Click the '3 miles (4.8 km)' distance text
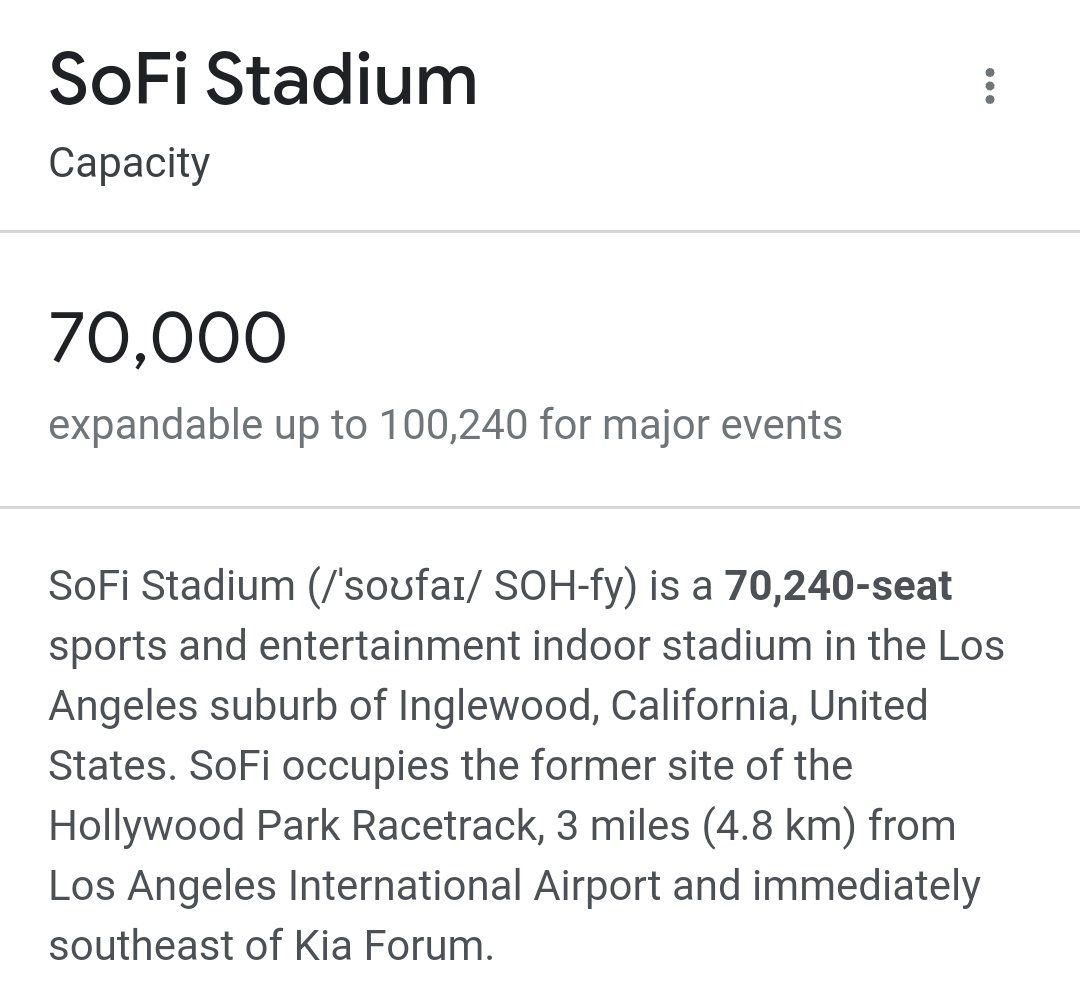 pos(706,826)
